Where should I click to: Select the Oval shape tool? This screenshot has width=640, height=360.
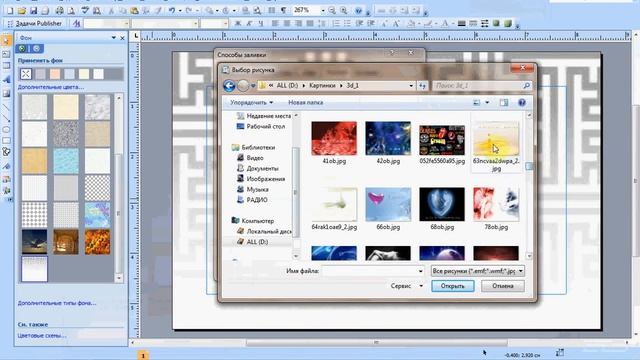tap(6, 130)
